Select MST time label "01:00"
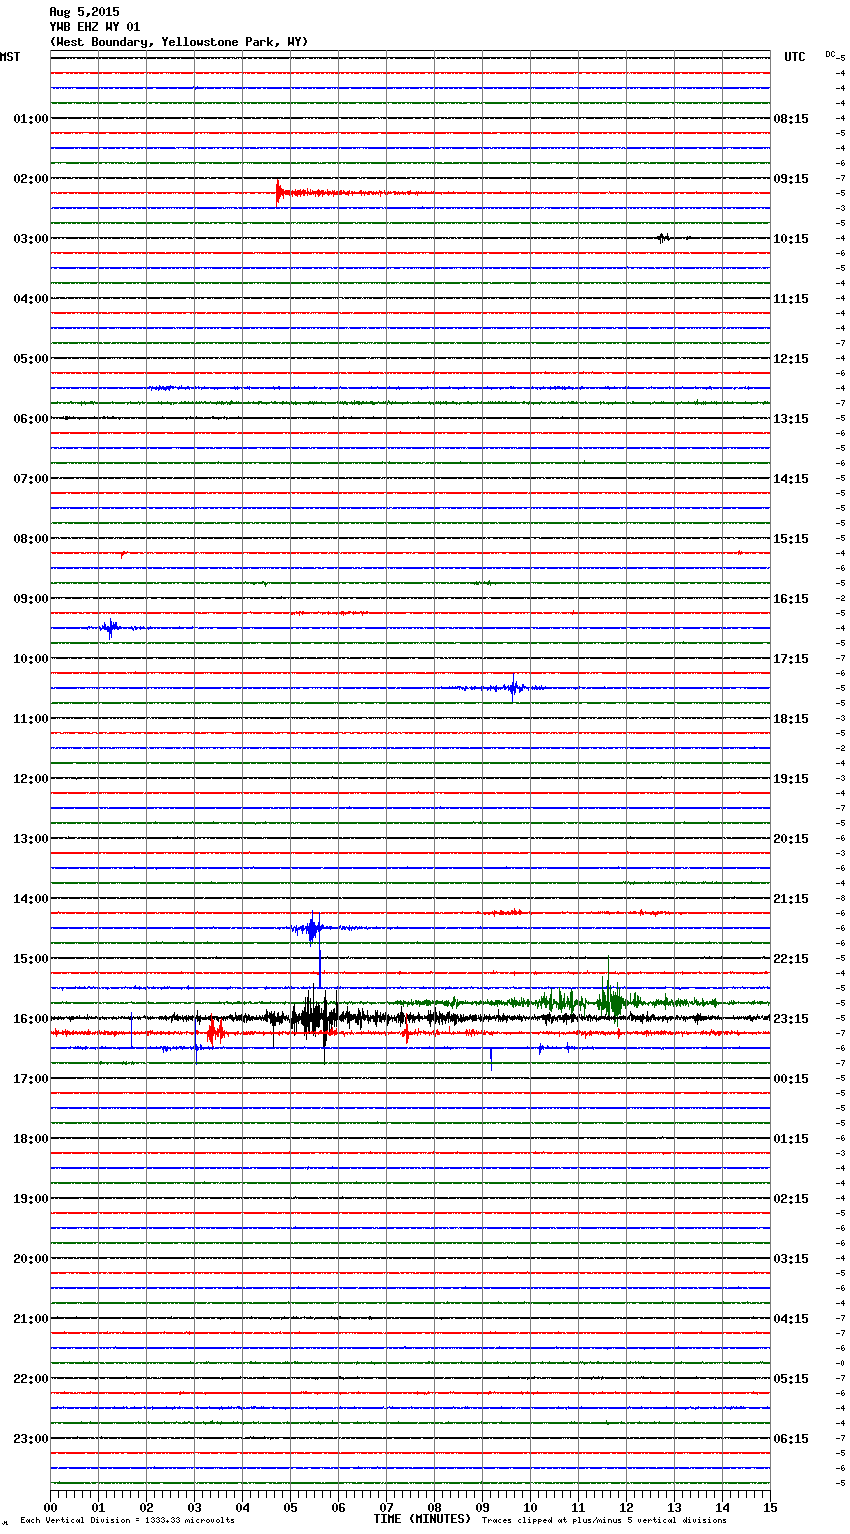 coord(31,119)
